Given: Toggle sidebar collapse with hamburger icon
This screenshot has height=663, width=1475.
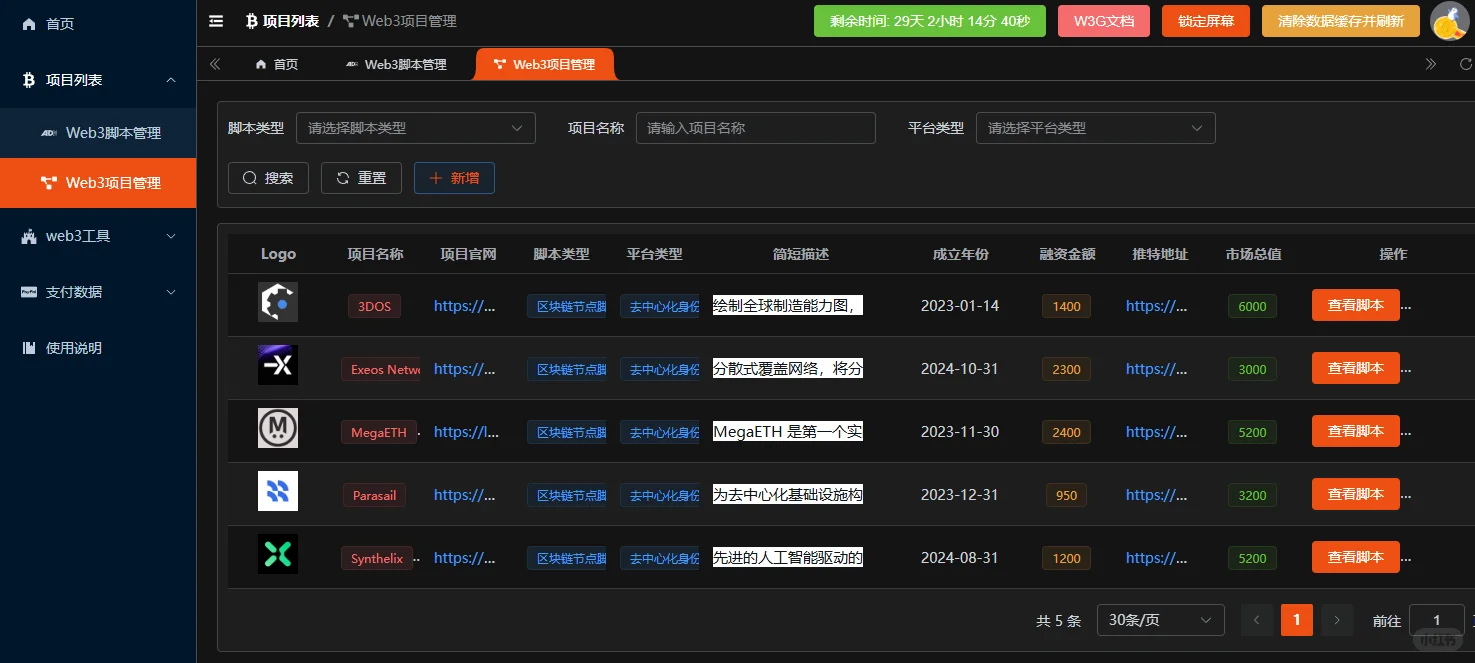Looking at the screenshot, I should pyautogui.click(x=216, y=20).
